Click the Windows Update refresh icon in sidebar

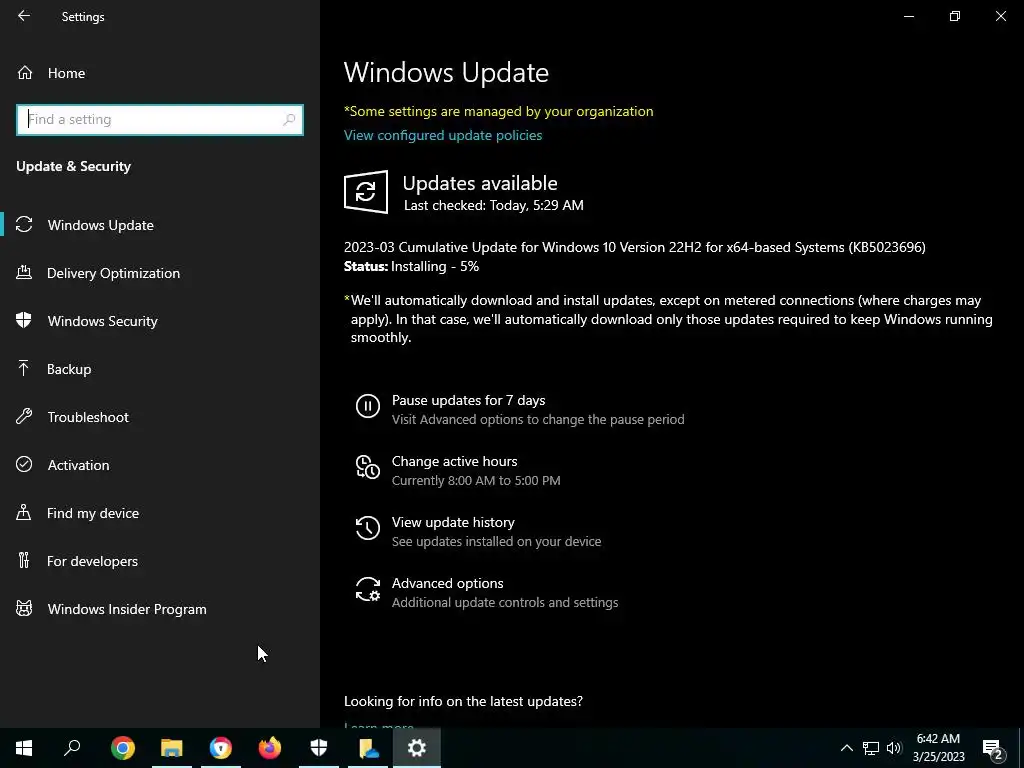coord(24,225)
